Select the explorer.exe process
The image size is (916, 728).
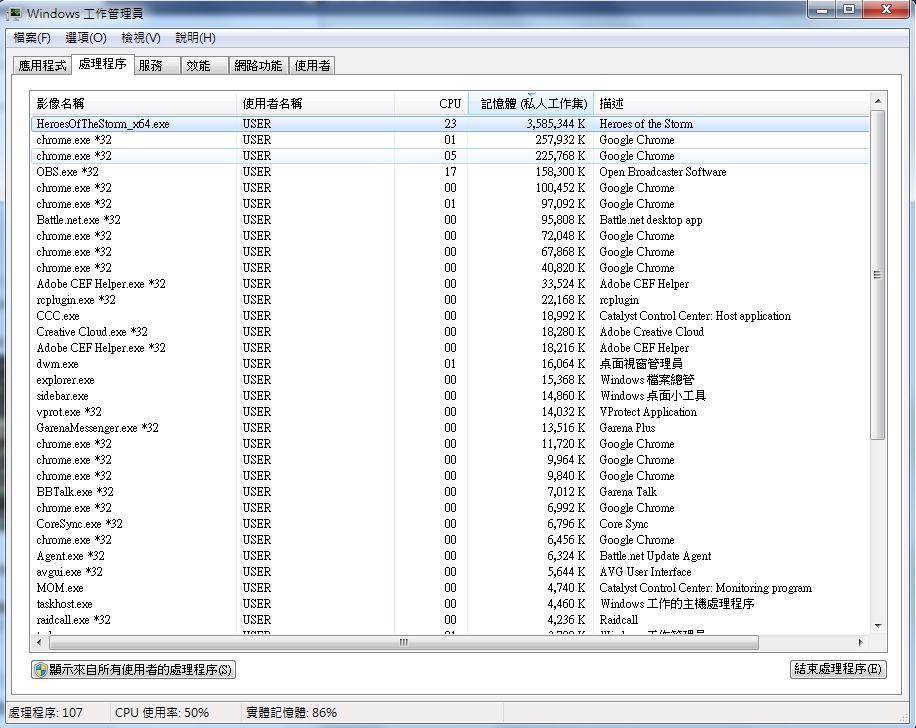click(x=450, y=380)
